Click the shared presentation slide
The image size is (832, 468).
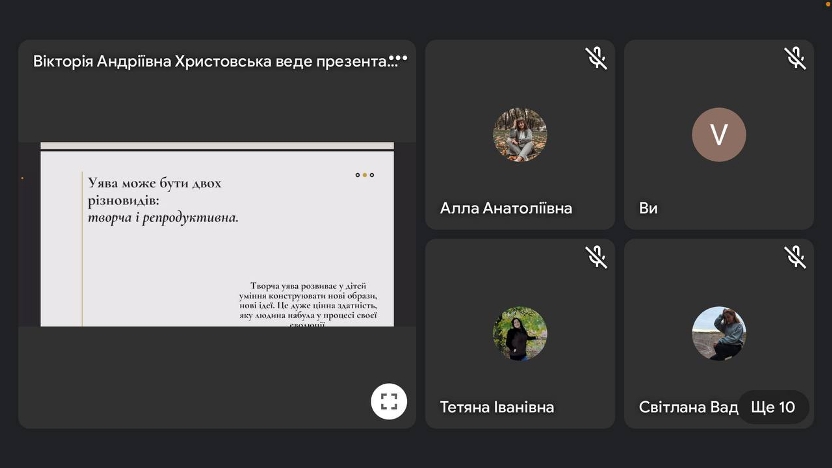pos(217,234)
